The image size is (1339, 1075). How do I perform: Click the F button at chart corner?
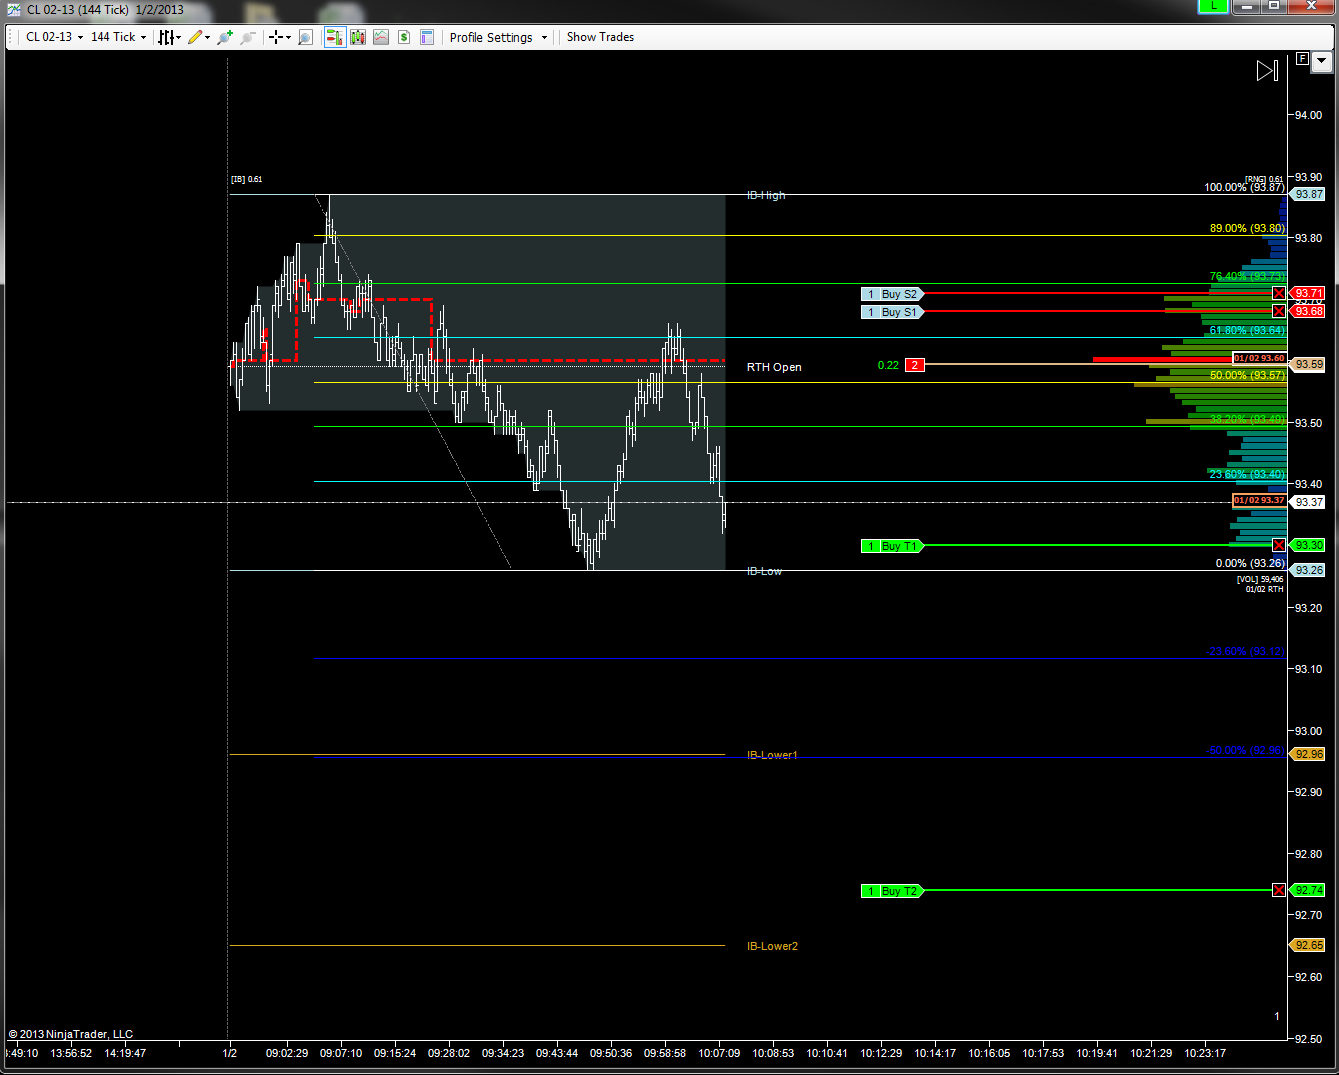click(1302, 59)
